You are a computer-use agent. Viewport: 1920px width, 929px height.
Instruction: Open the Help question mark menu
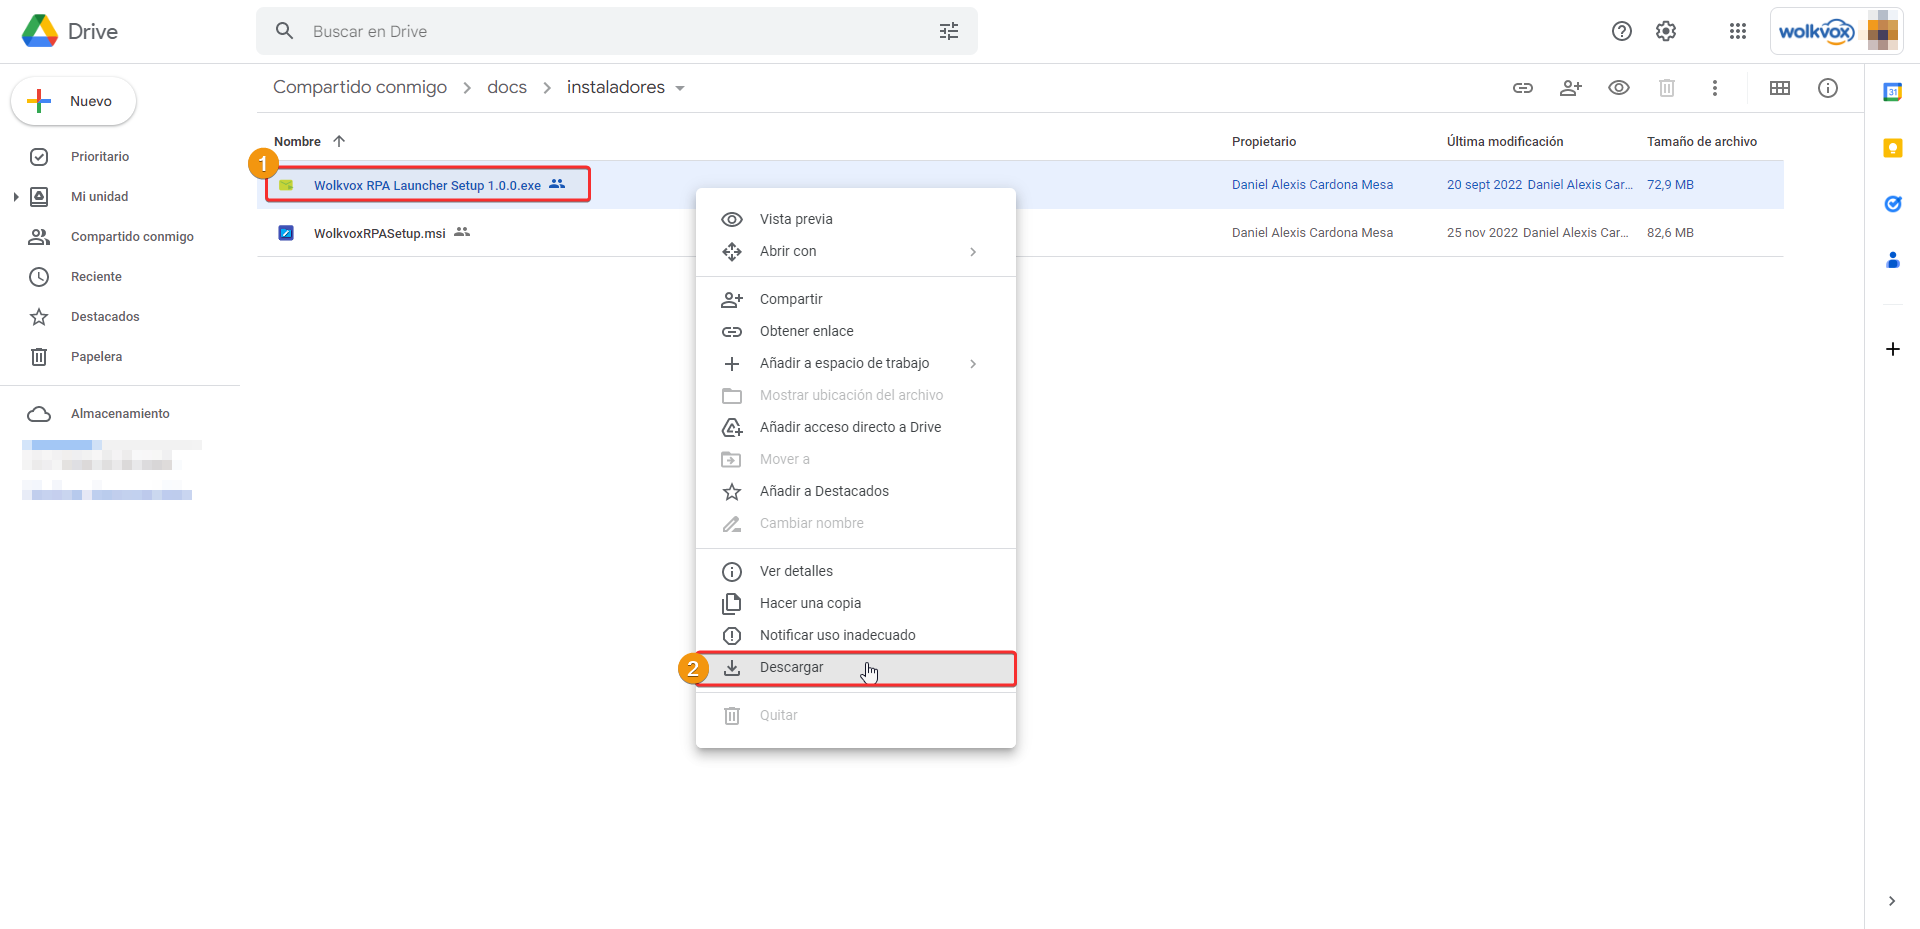(x=1622, y=31)
